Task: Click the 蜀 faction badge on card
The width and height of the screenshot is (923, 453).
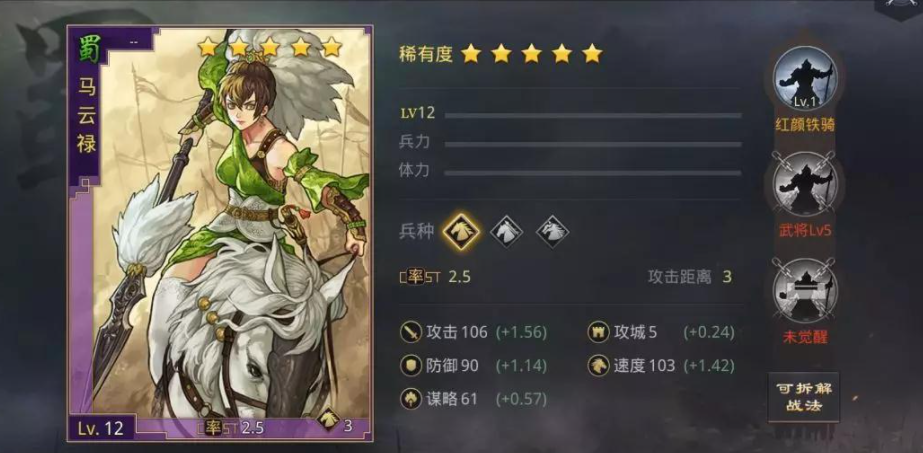Action: click(x=87, y=49)
